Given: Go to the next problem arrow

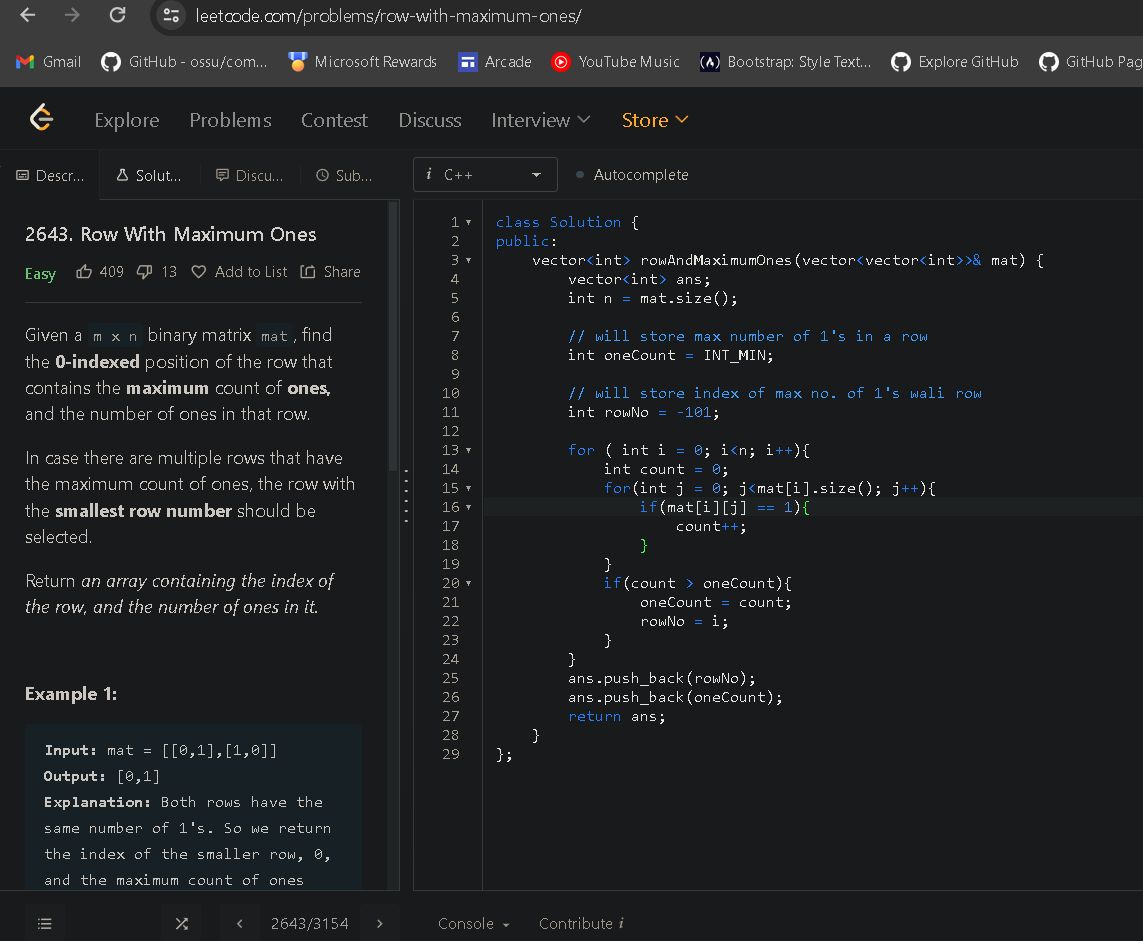Looking at the screenshot, I should pos(380,923).
